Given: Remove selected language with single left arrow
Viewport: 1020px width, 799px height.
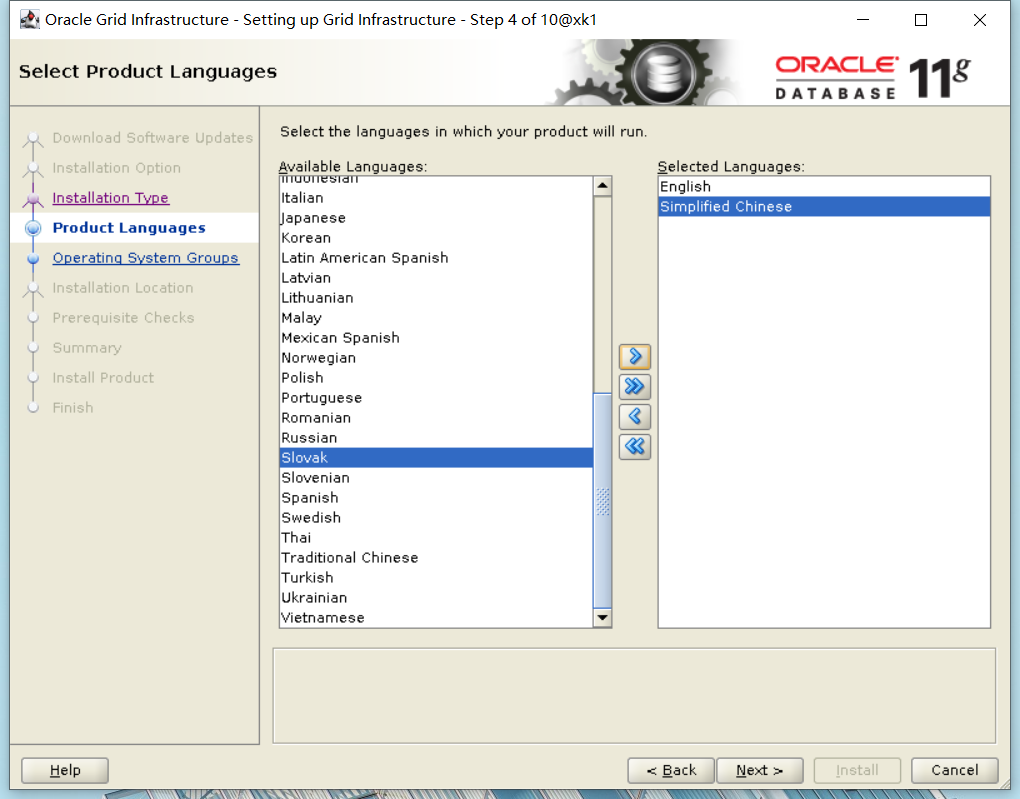Looking at the screenshot, I should pyautogui.click(x=634, y=416).
